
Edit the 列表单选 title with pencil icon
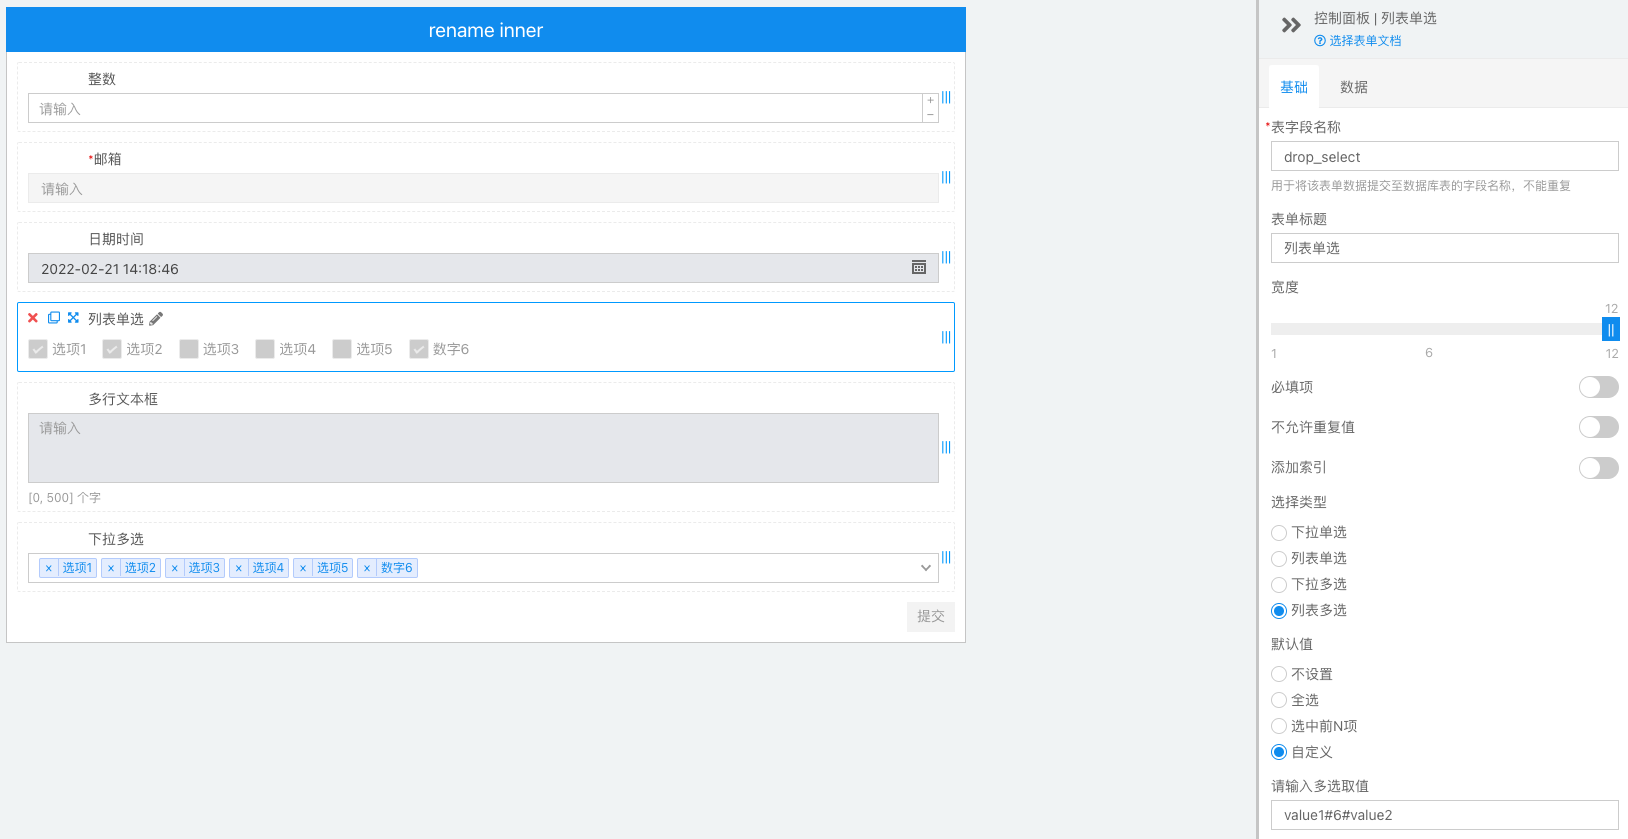click(156, 319)
